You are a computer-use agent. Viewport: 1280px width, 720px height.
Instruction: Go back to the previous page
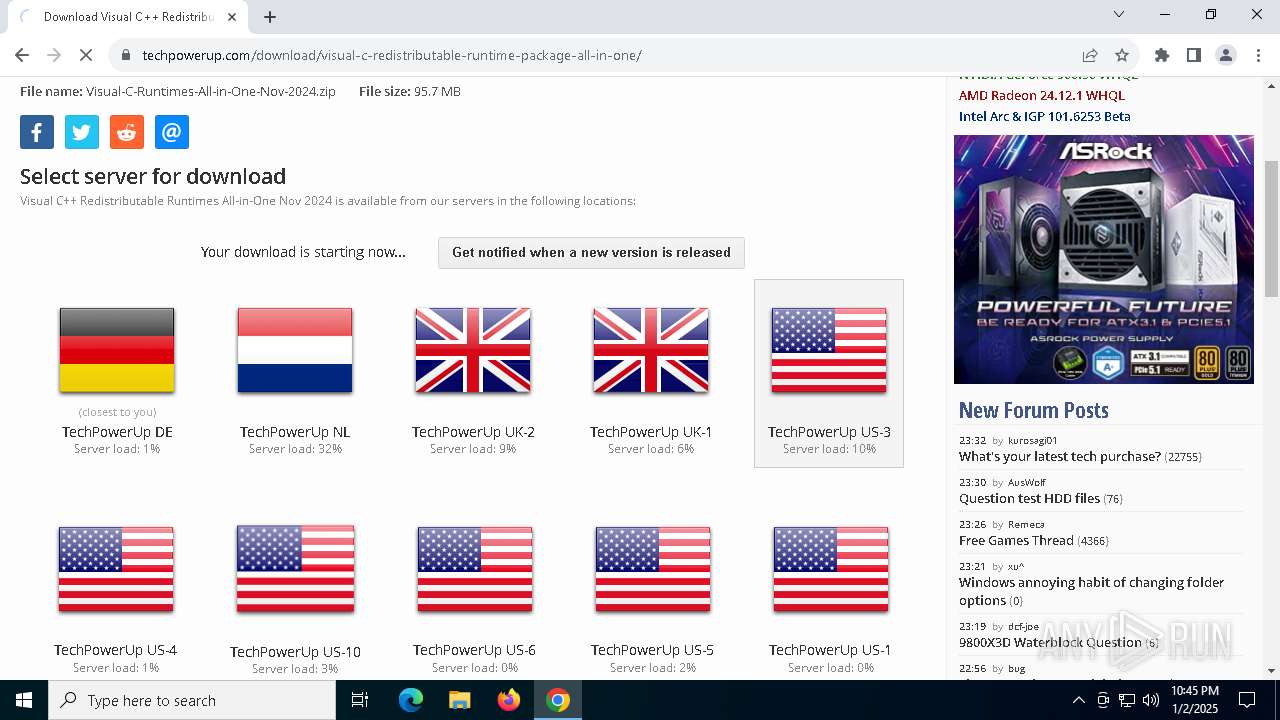coord(22,55)
